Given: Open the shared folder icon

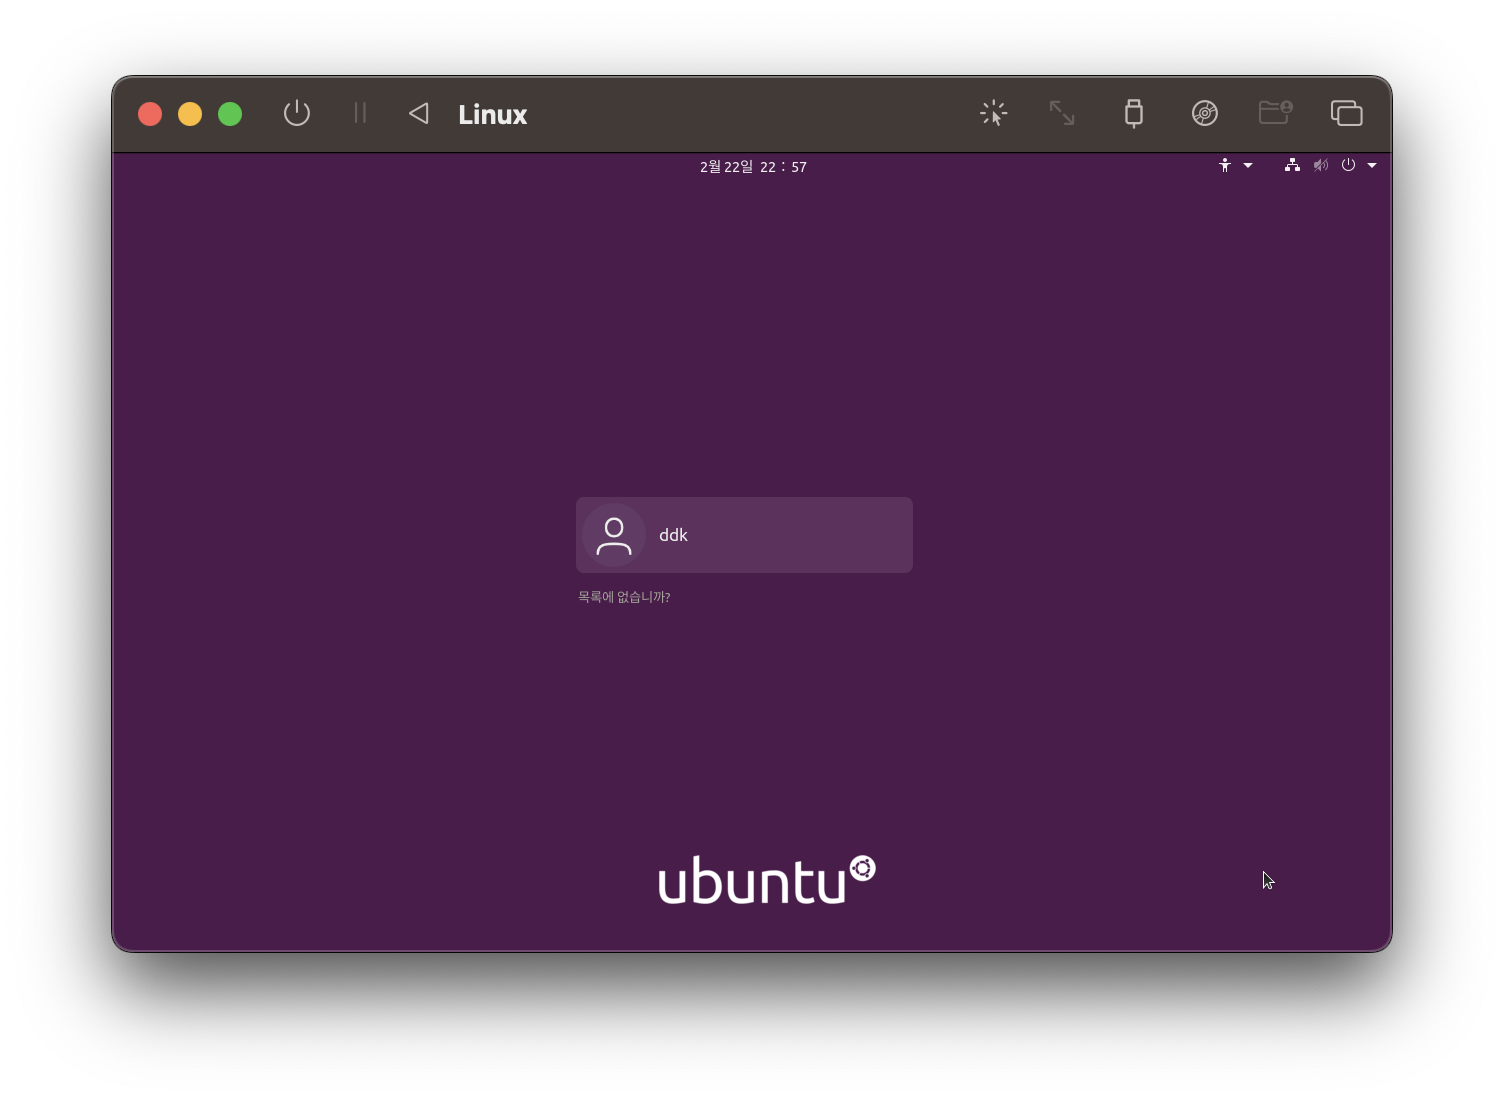Looking at the screenshot, I should pyautogui.click(x=1275, y=112).
